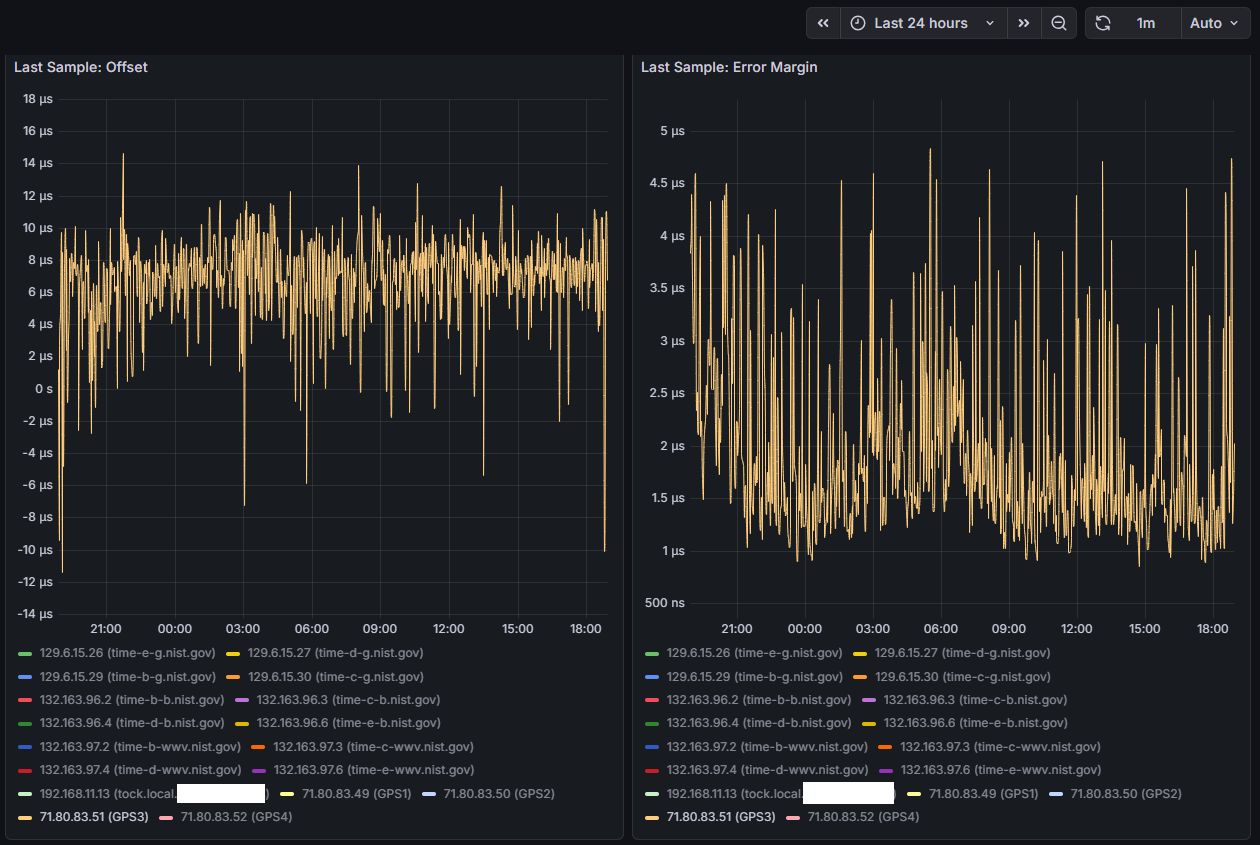Click 132.163.96.3 time-c-b in Error Margin legend
This screenshot has width=1260, height=845.
point(975,700)
